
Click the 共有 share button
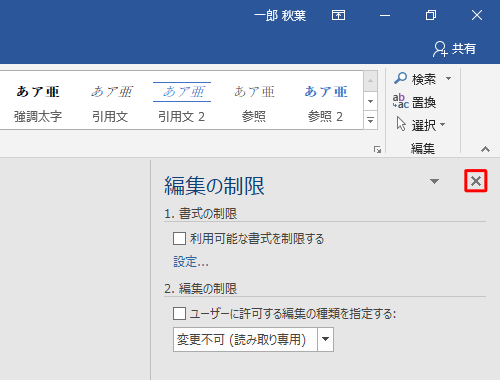[454, 49]
